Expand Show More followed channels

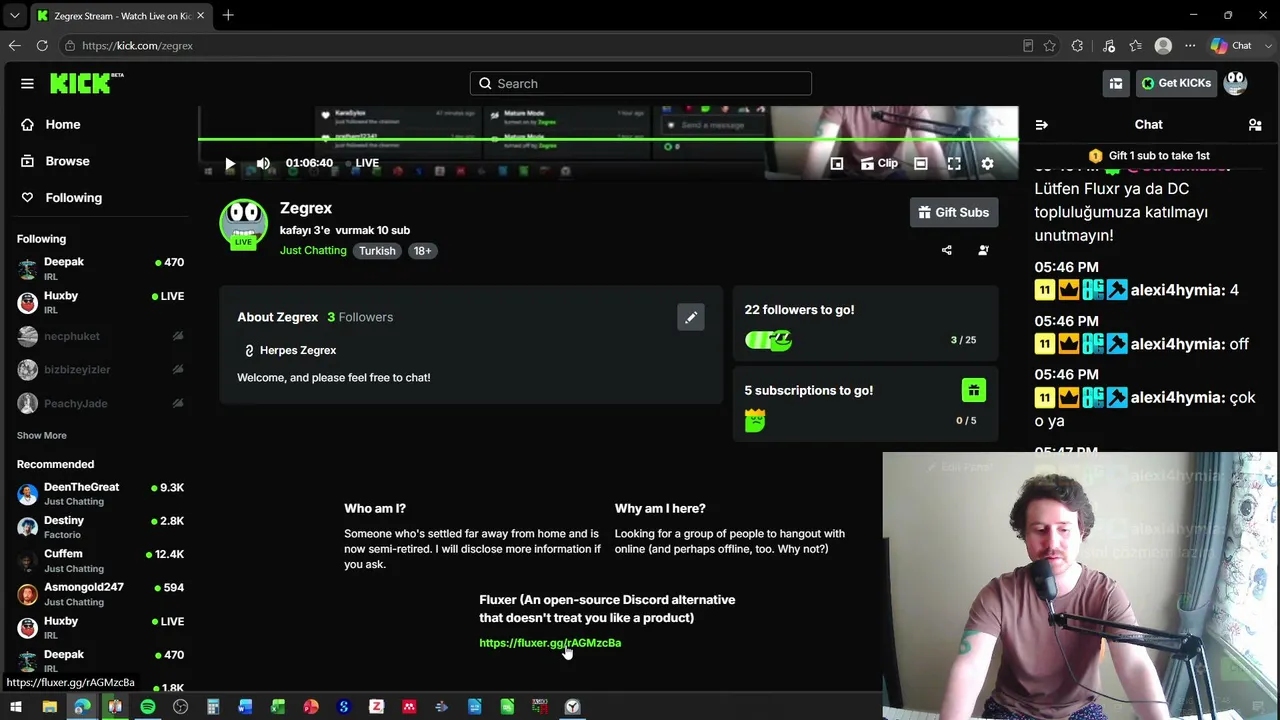pos(42,436)
